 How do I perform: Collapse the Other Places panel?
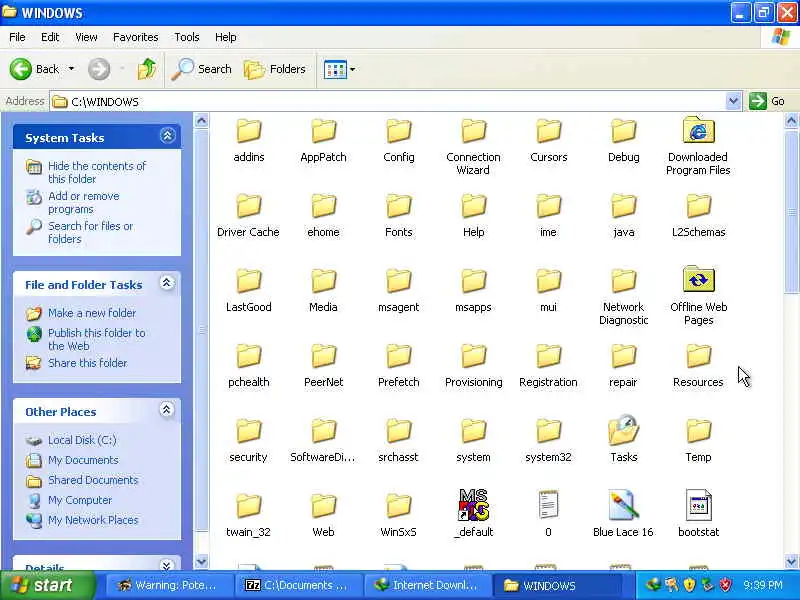tap(166, 410)
